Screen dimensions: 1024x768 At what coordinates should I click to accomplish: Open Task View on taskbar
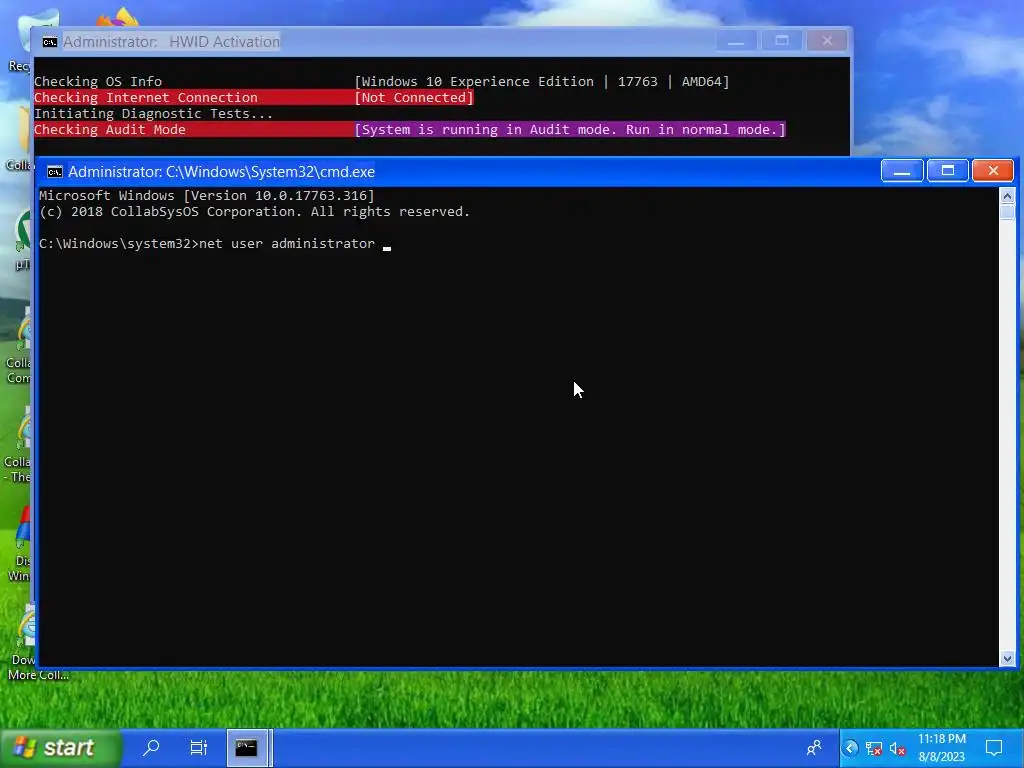coord(199,748)
